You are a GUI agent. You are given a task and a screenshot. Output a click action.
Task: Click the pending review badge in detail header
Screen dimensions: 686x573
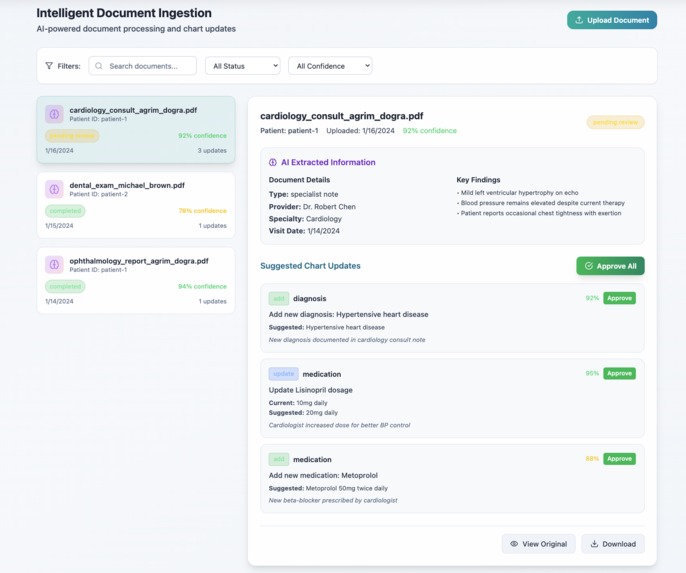click(615, 122)
